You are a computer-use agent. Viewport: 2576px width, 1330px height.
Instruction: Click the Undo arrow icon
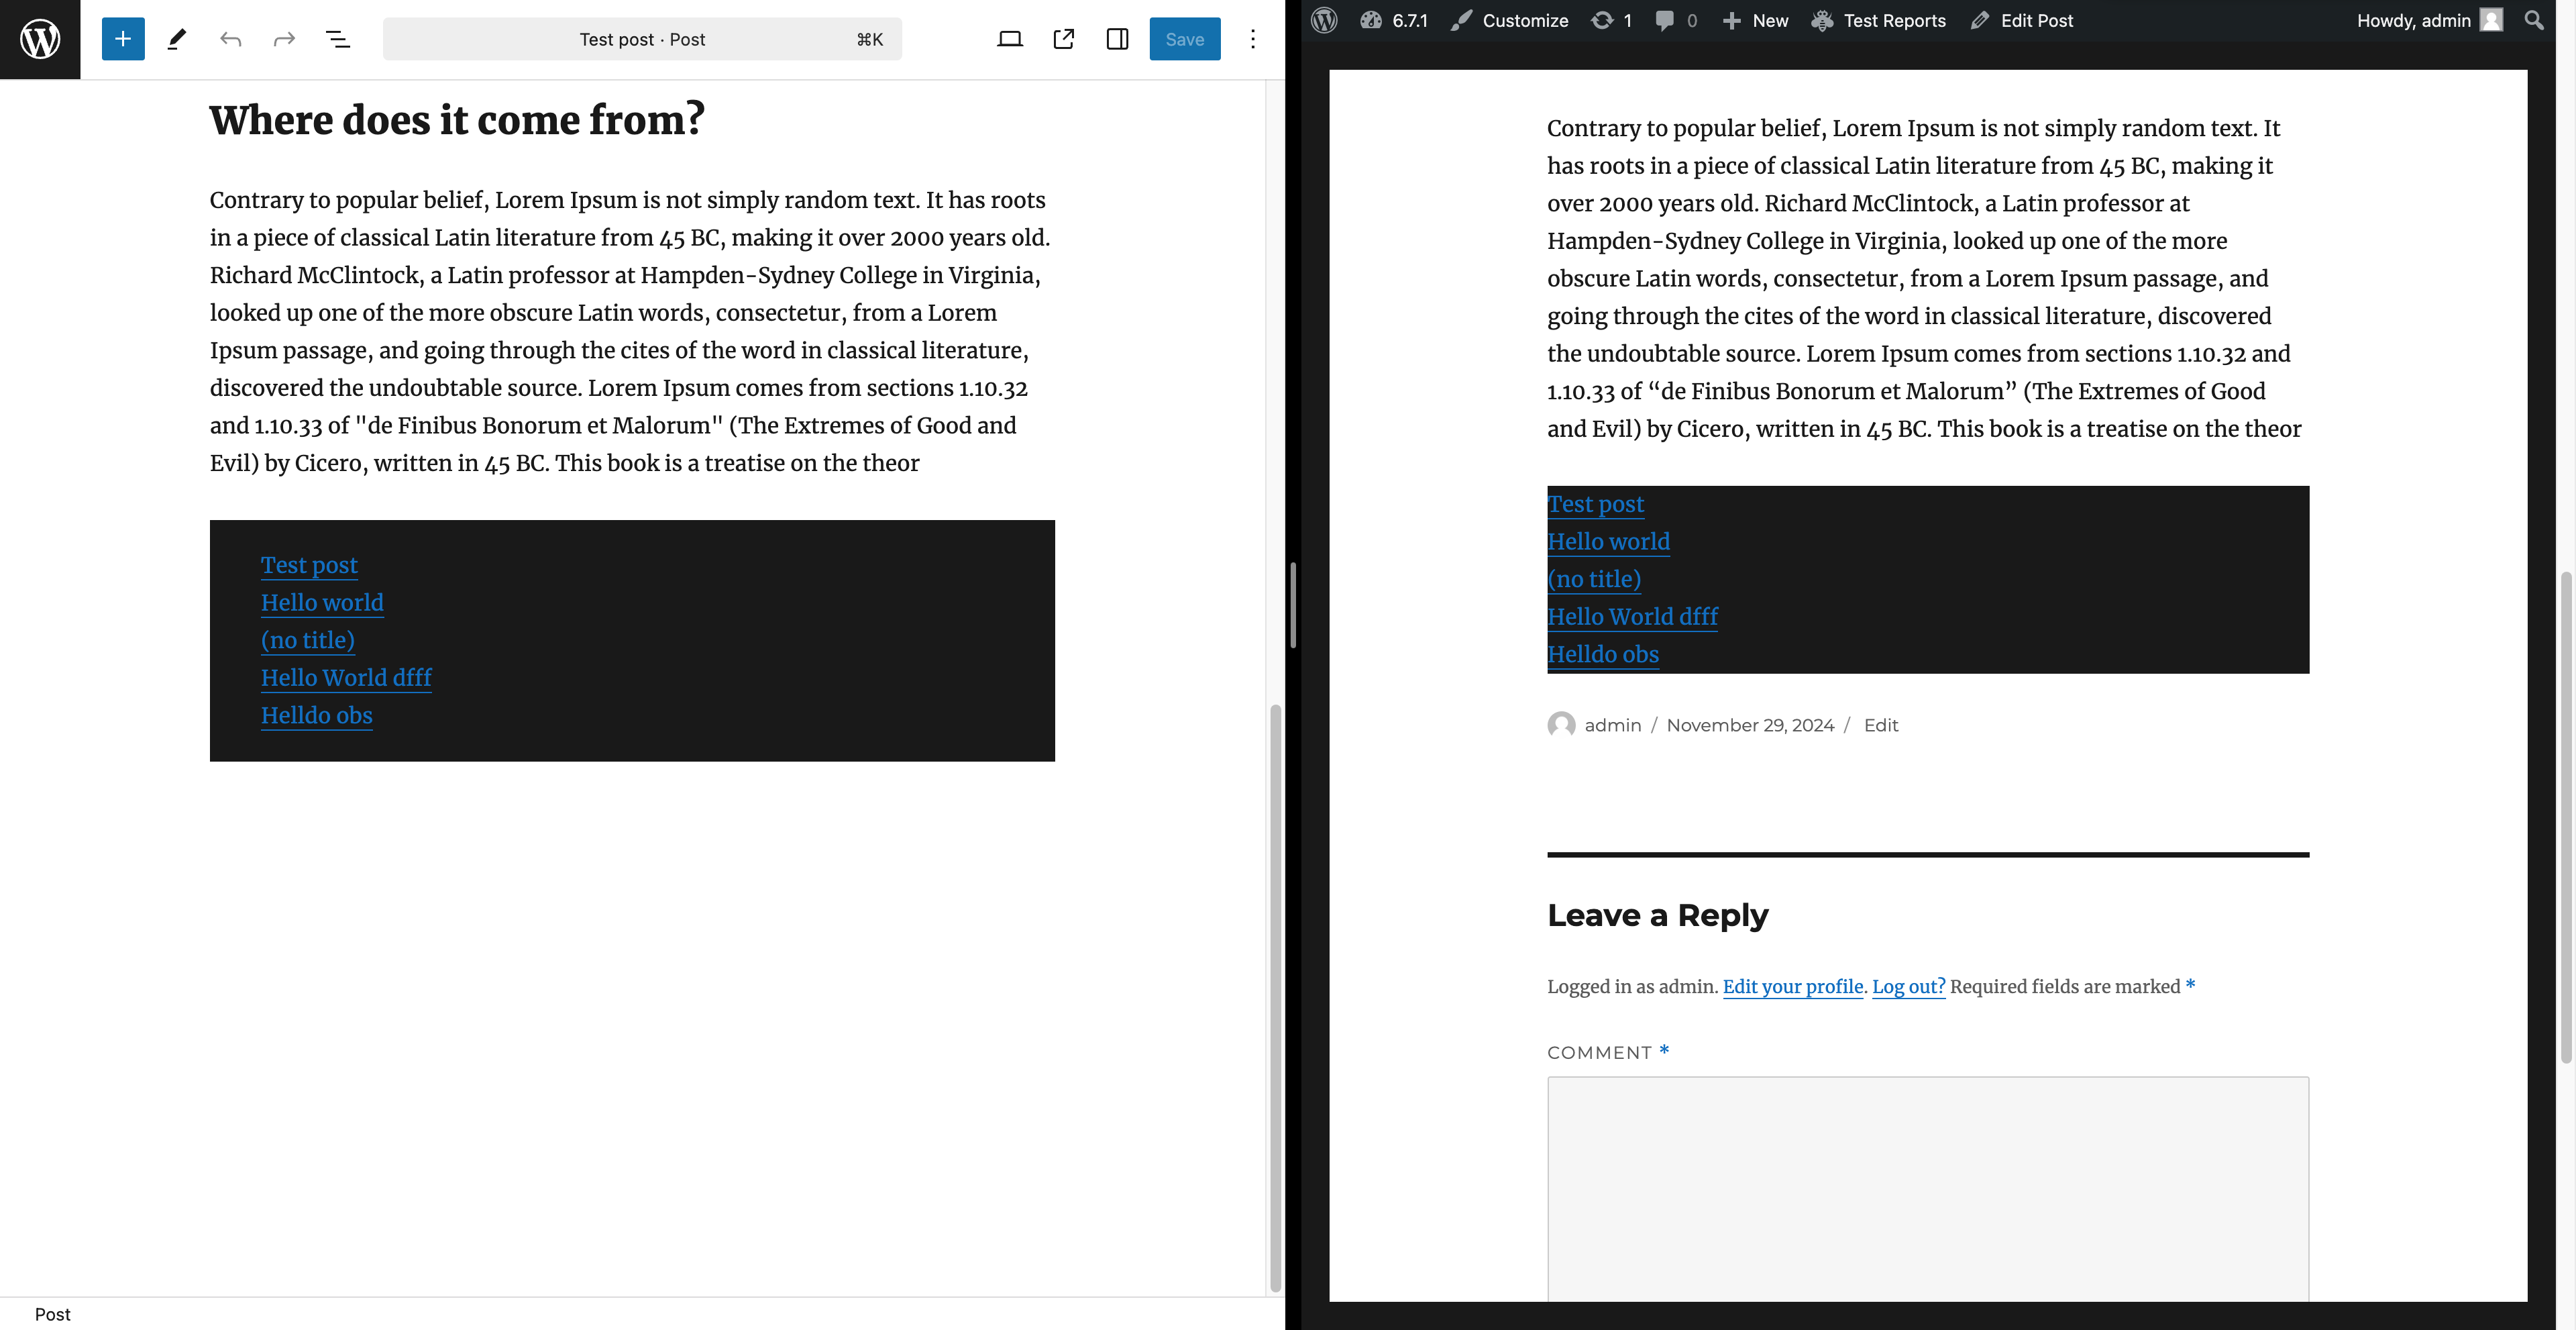click(231, 39)
